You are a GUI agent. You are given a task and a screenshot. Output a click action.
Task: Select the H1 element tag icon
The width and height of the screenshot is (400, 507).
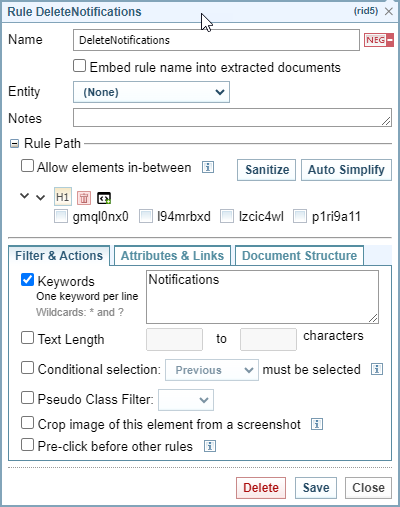click(x=63, y=197)
